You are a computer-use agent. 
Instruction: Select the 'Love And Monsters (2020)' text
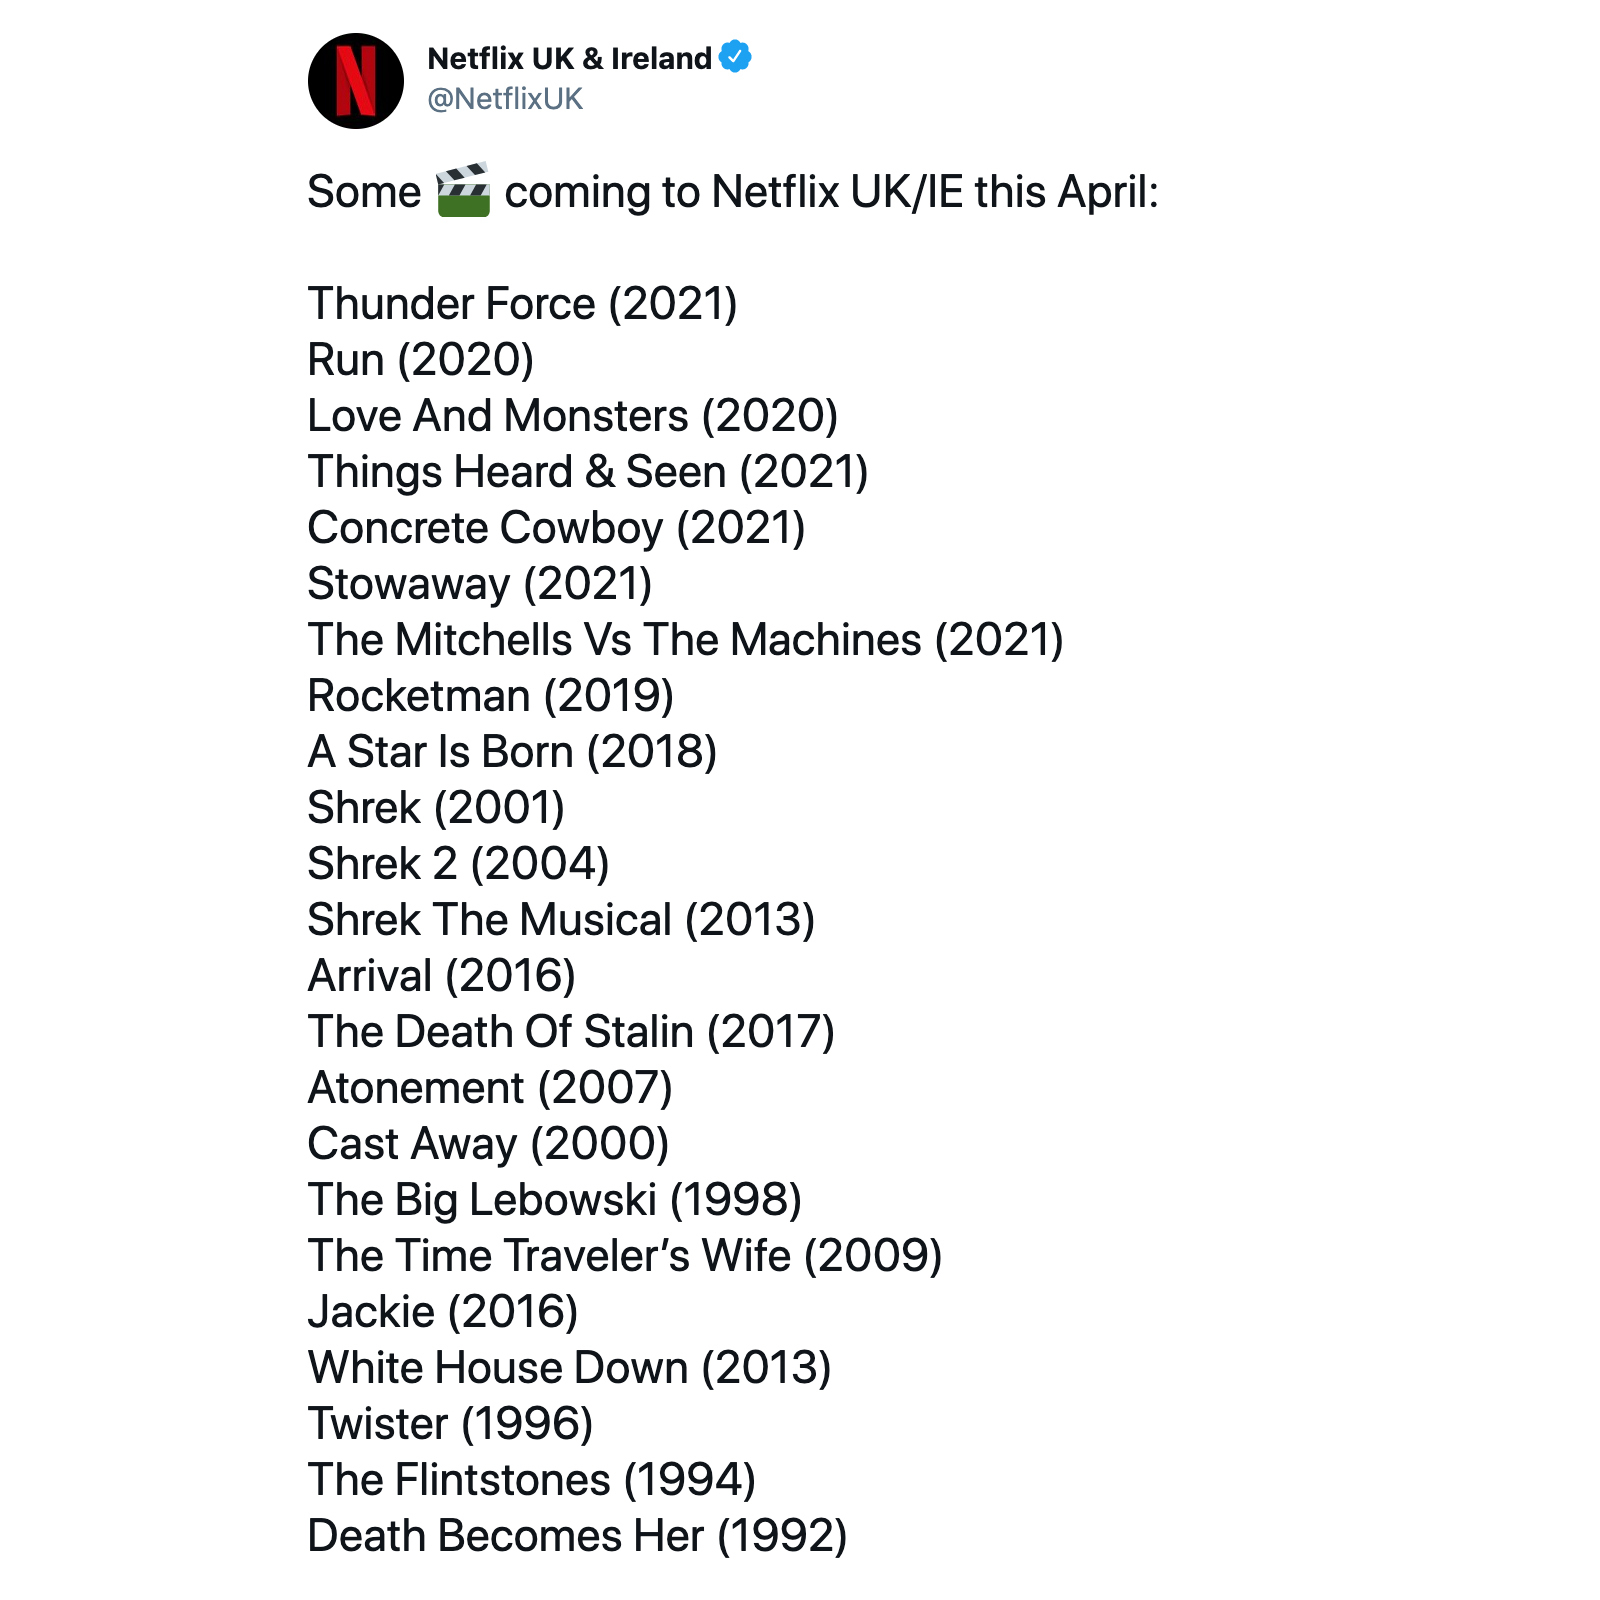(573, 416)
